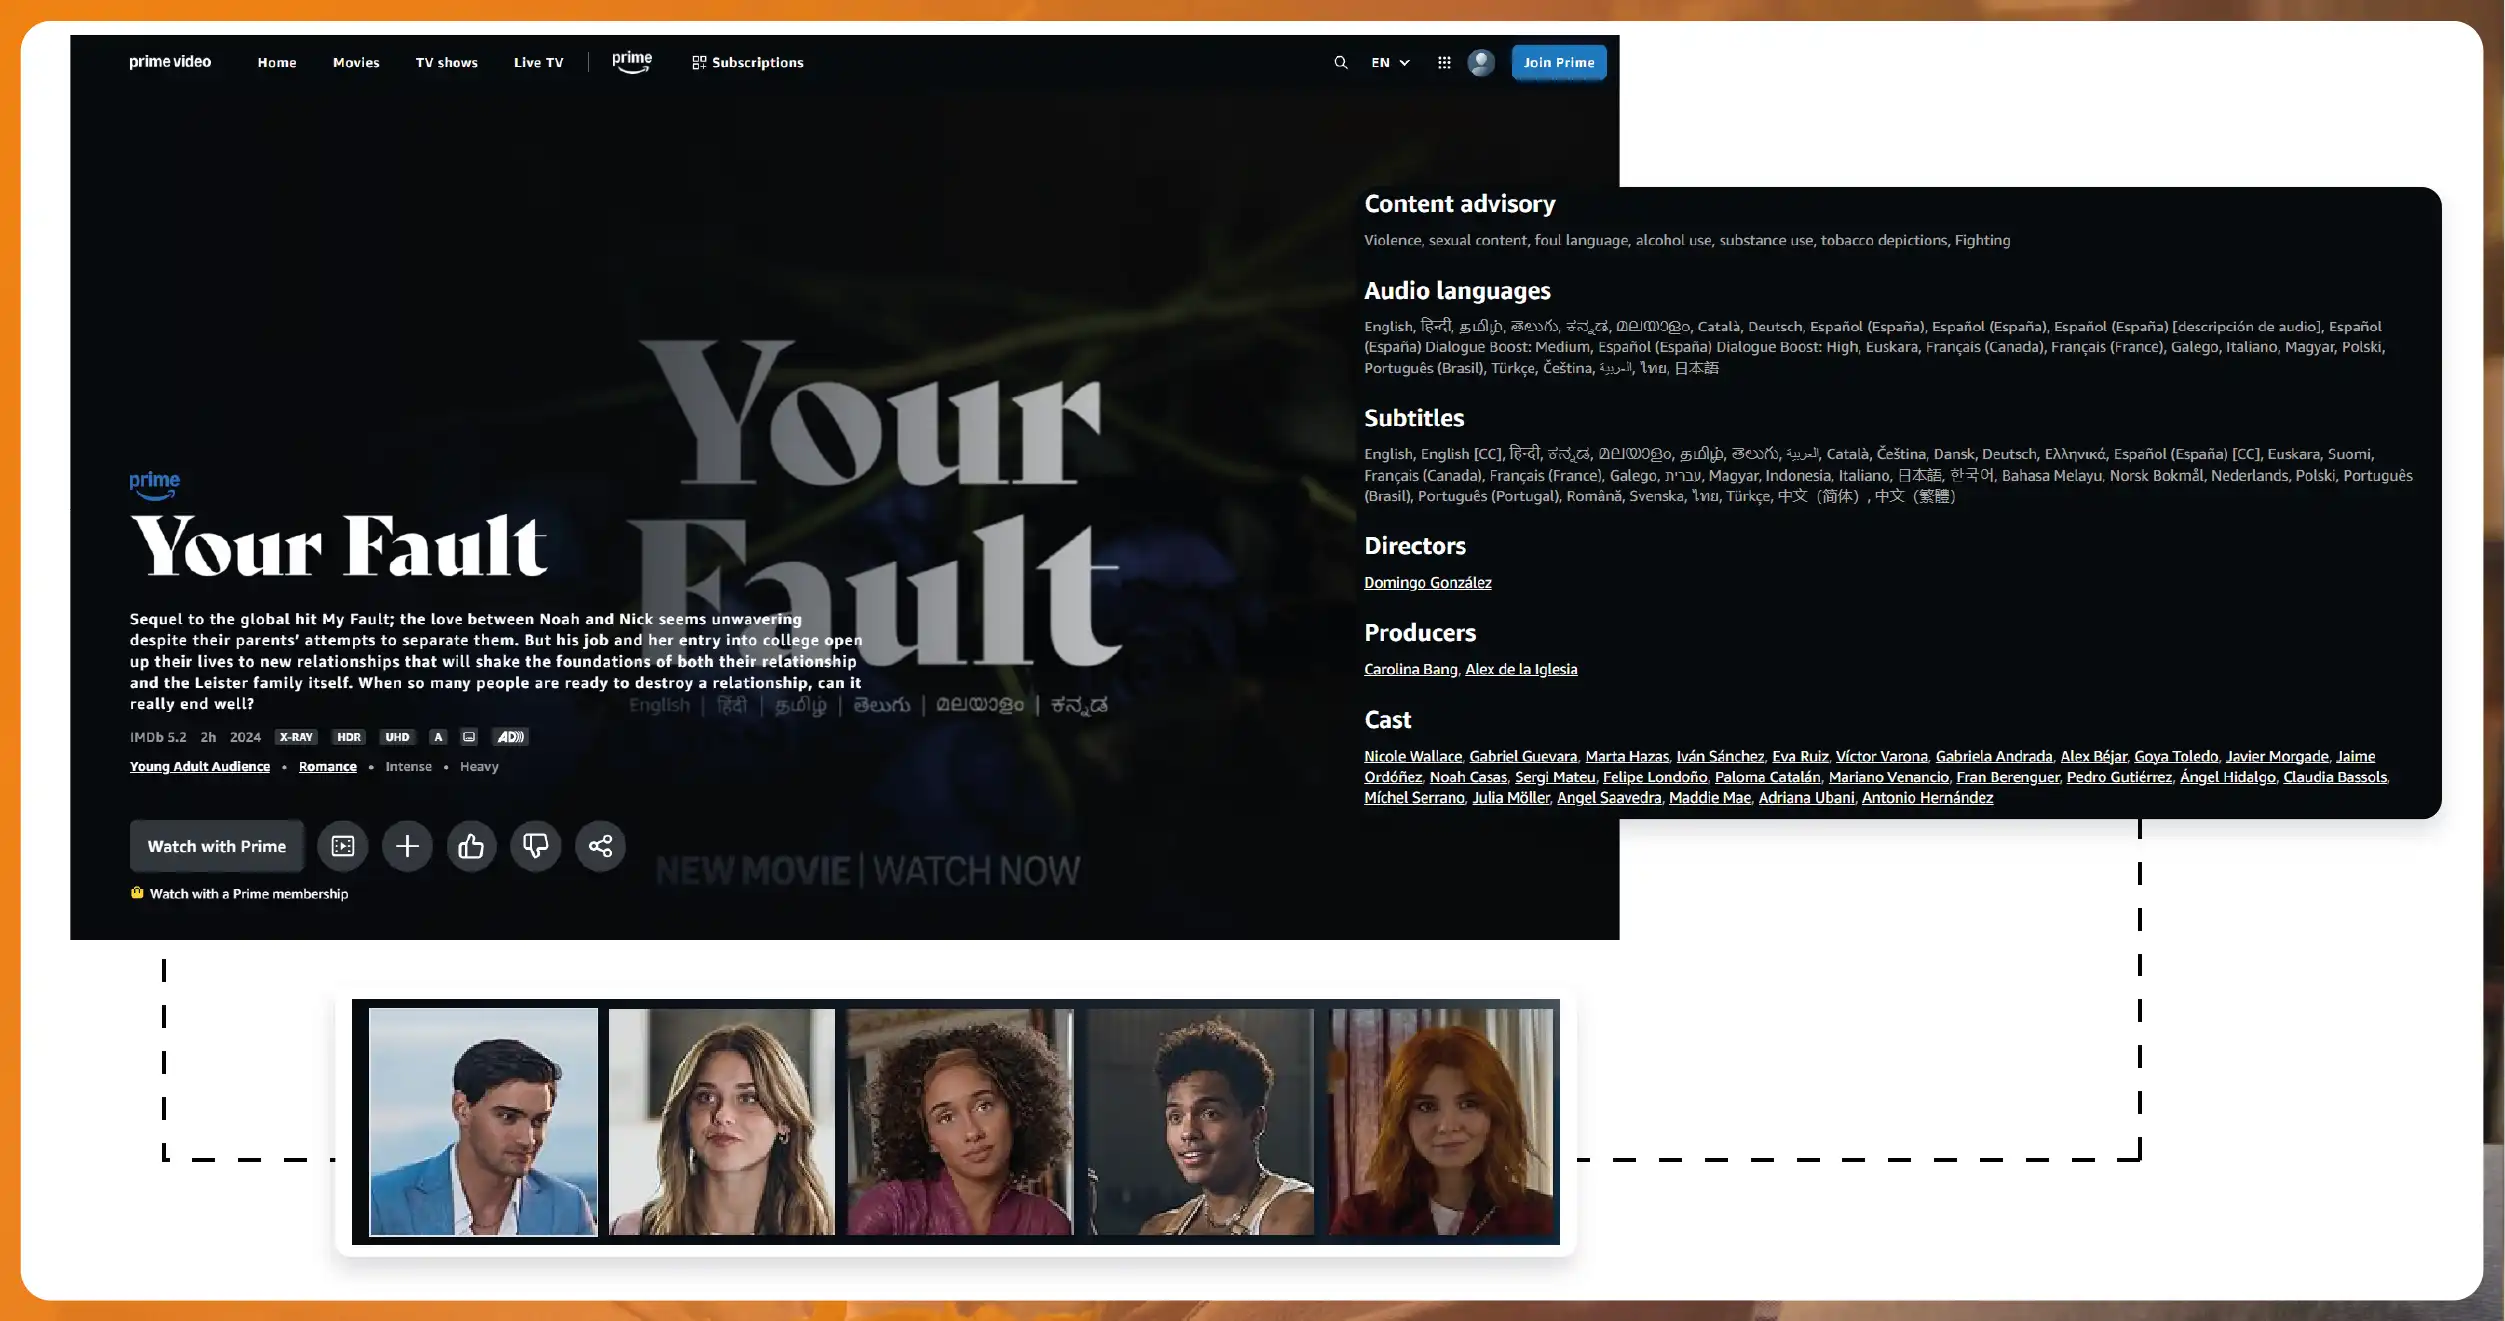Click the Prime logo in navigation
The image size is (2505, 1321).
pyautogui.click(x=631, y=62)
